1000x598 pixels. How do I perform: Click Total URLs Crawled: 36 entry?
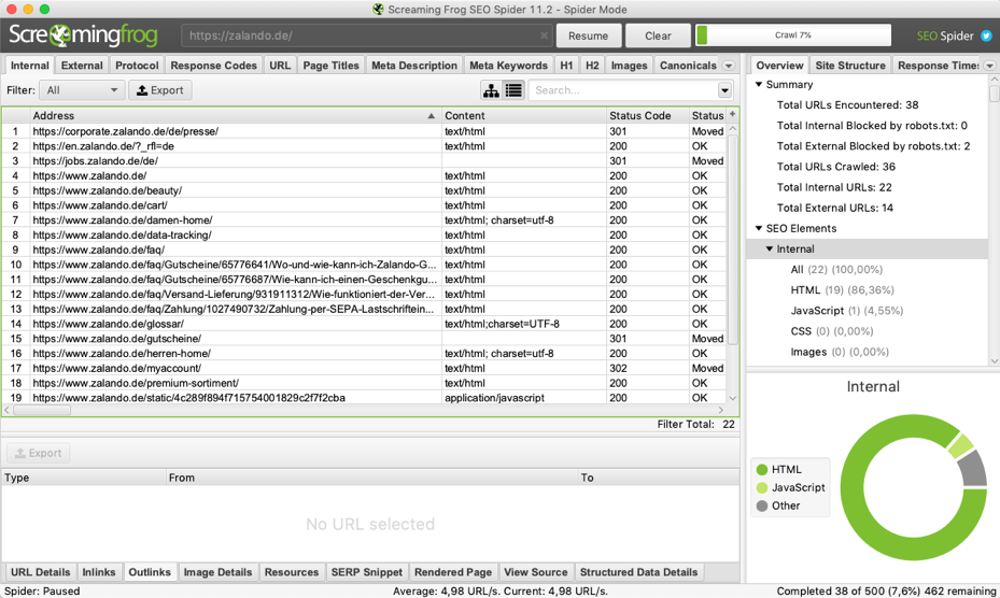click(x=835, y=167)
